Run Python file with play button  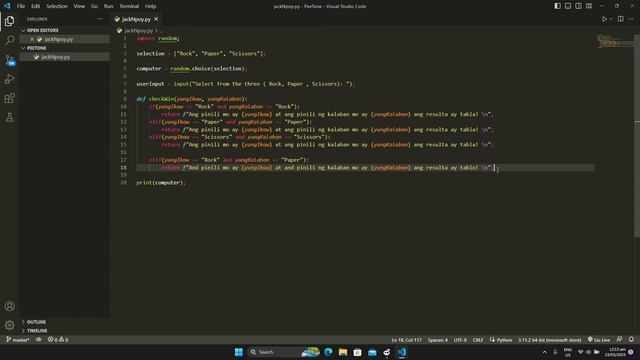(604, 19)
